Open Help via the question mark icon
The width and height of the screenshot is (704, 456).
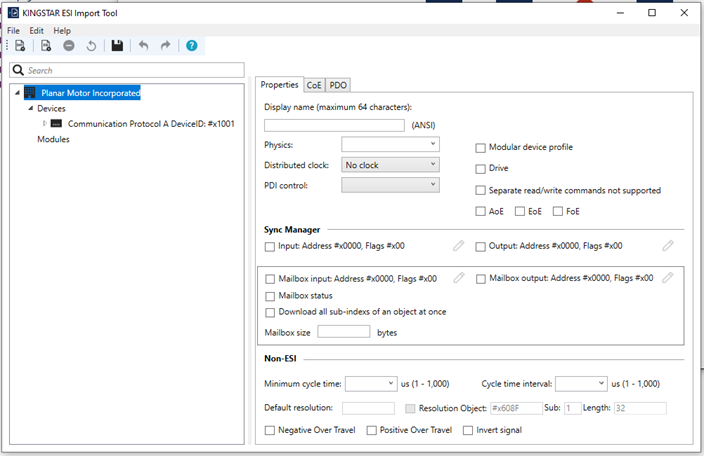(x=191, y=46)
